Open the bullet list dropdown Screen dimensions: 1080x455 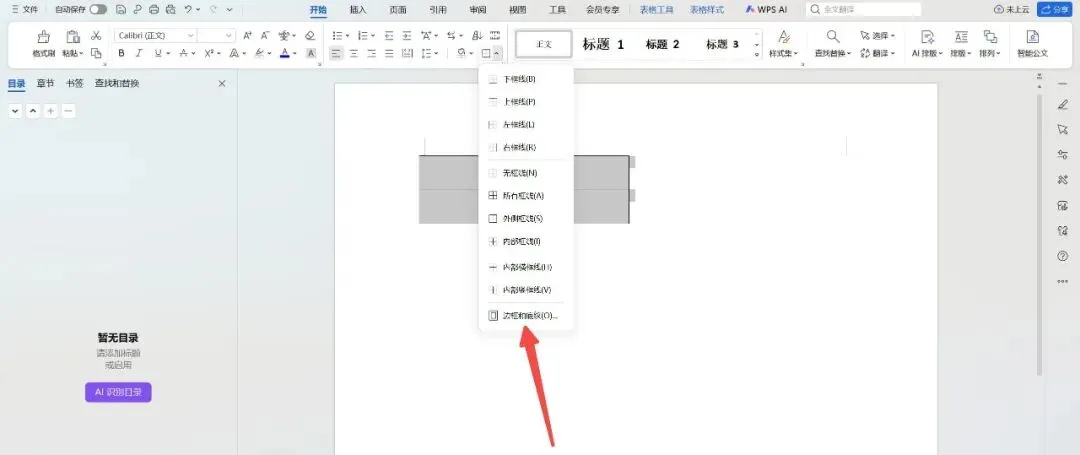[347, 35]
